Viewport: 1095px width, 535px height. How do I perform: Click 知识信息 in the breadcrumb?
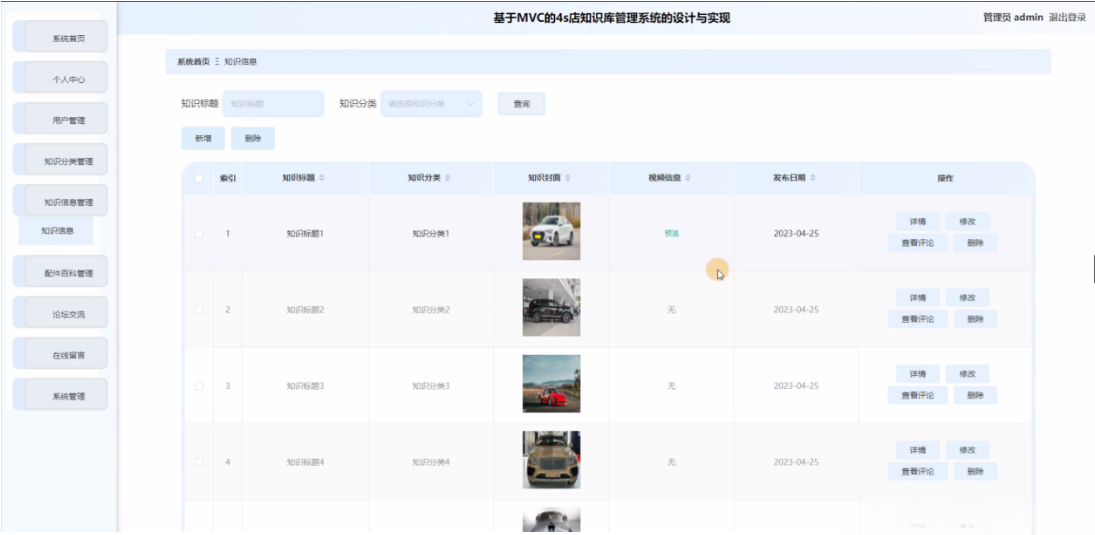pyautogui.click(x=240, y=61)
